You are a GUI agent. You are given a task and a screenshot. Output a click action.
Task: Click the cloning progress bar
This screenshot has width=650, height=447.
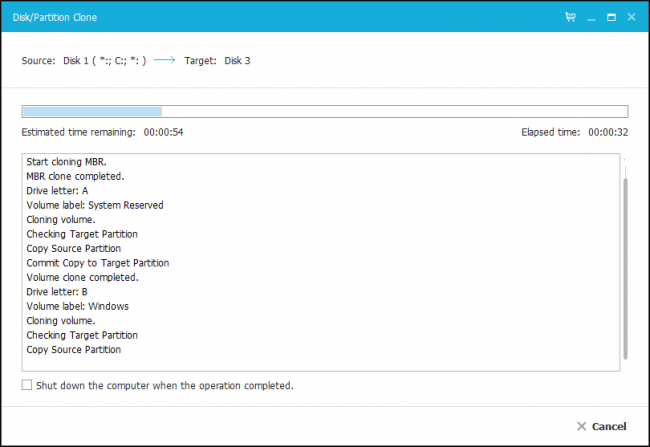[x=324, y=112]
